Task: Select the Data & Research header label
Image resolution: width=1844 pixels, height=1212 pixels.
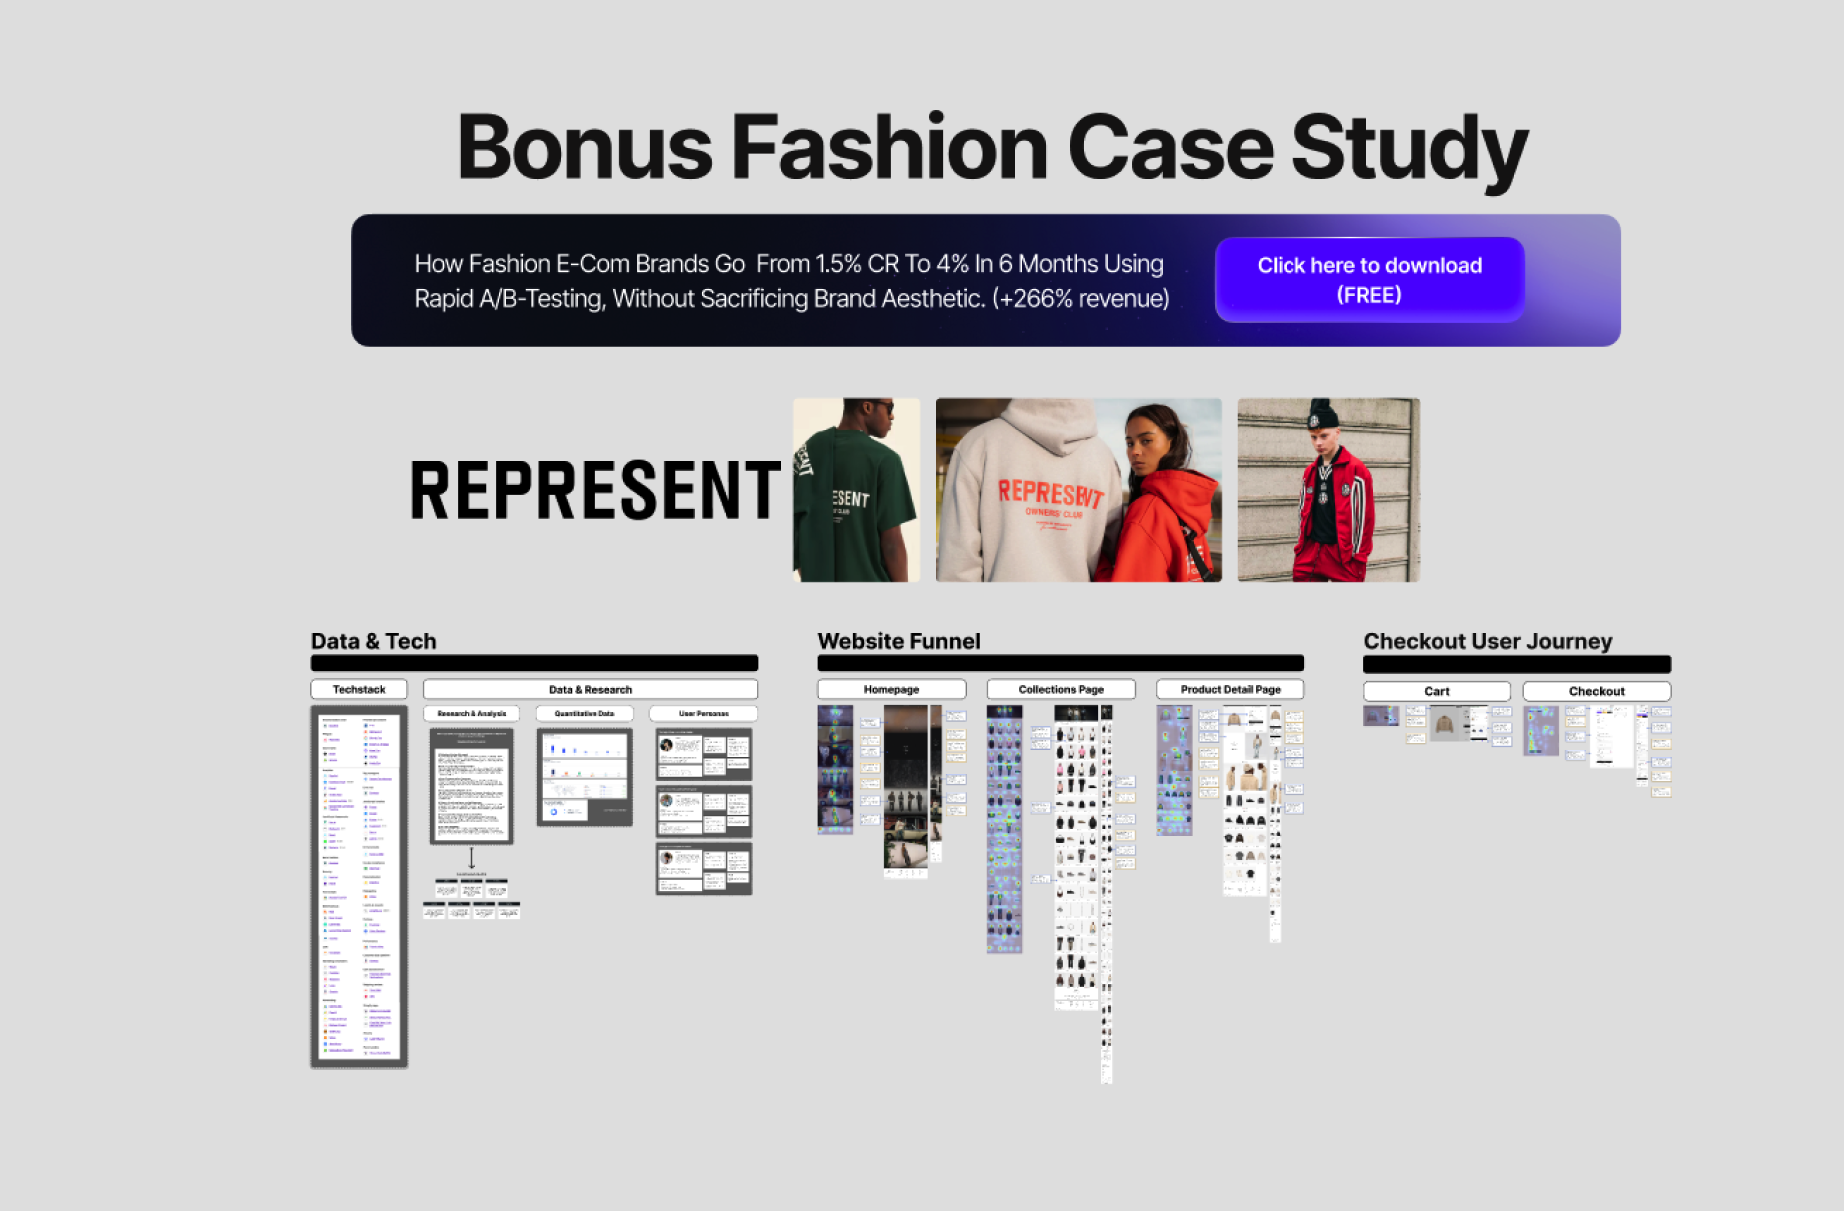Action: [x=590, y=690]
